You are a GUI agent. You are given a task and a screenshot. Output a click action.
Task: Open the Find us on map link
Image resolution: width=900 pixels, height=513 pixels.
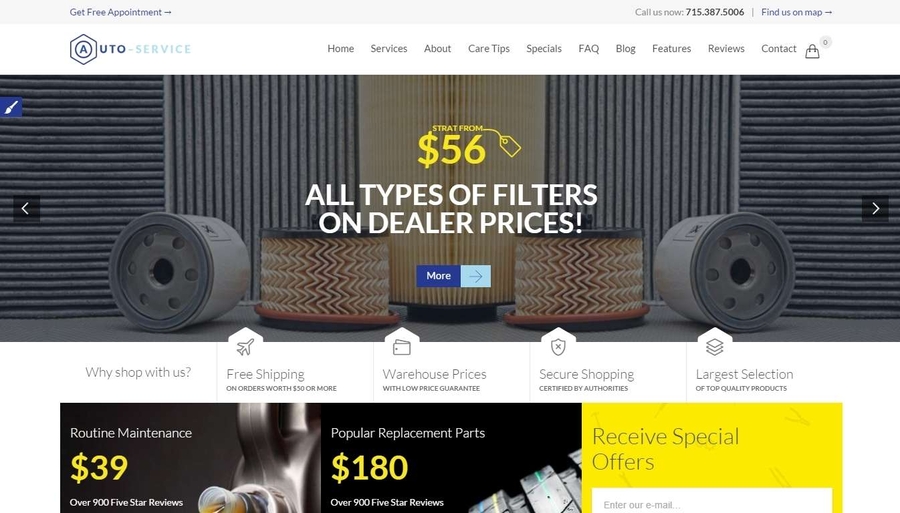click(797, 12)
